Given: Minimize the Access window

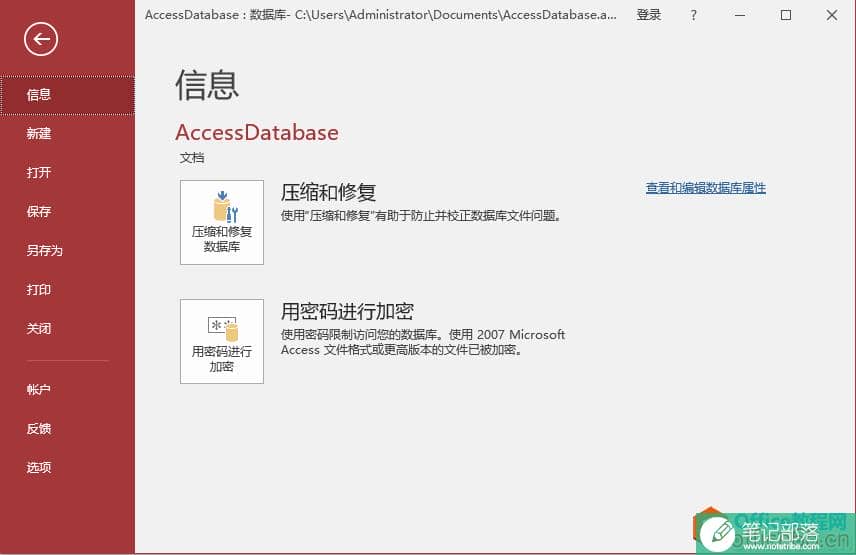Looking at the screenshot, I should coord(740,15).
